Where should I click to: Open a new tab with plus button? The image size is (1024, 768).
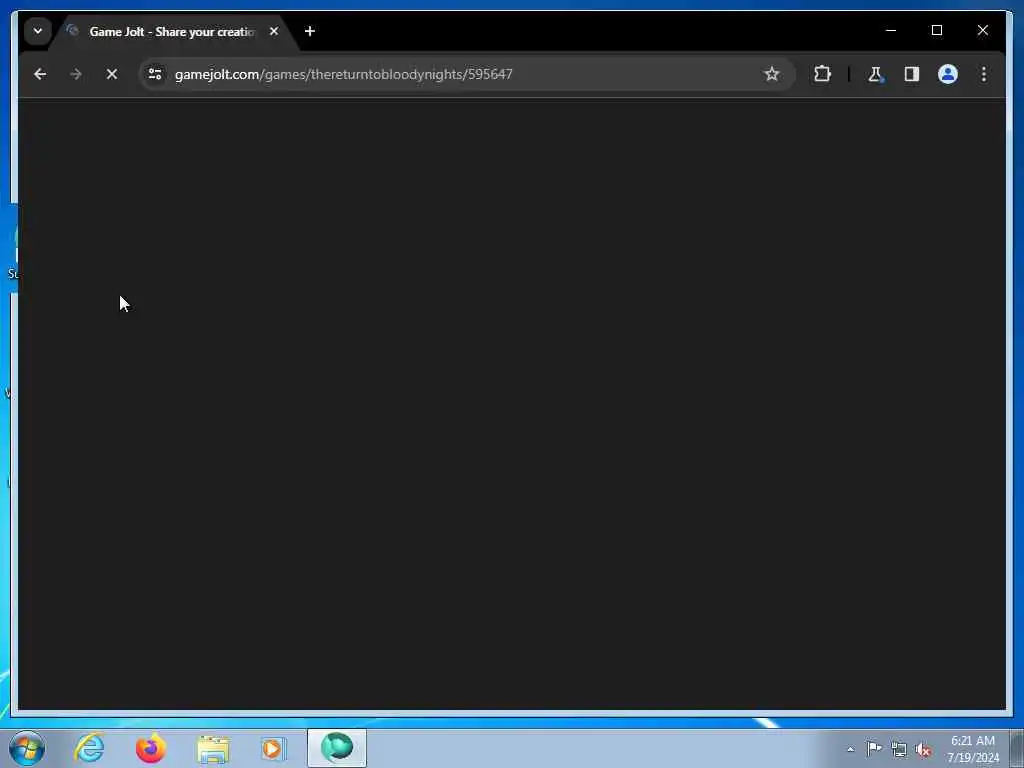310,31
